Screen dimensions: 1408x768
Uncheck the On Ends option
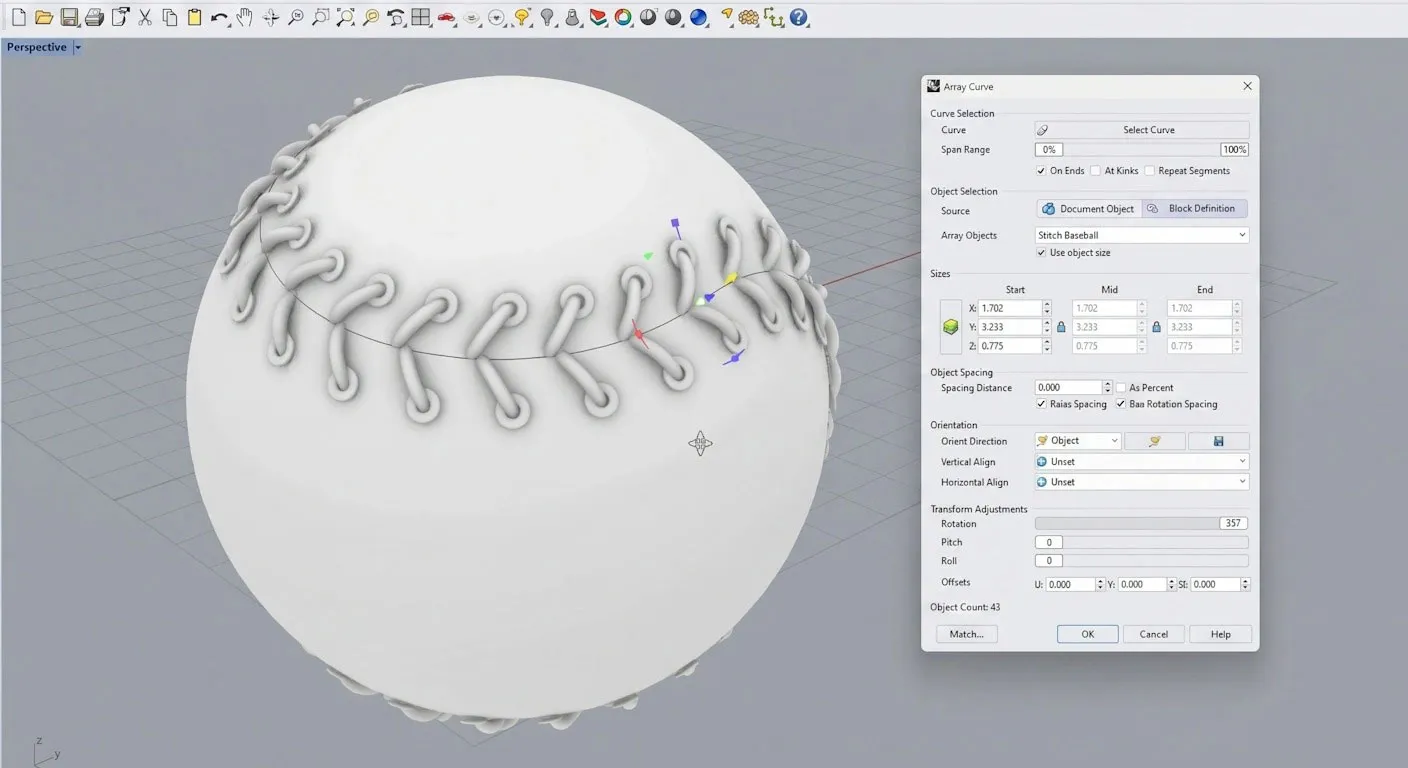coord(1041,170)
